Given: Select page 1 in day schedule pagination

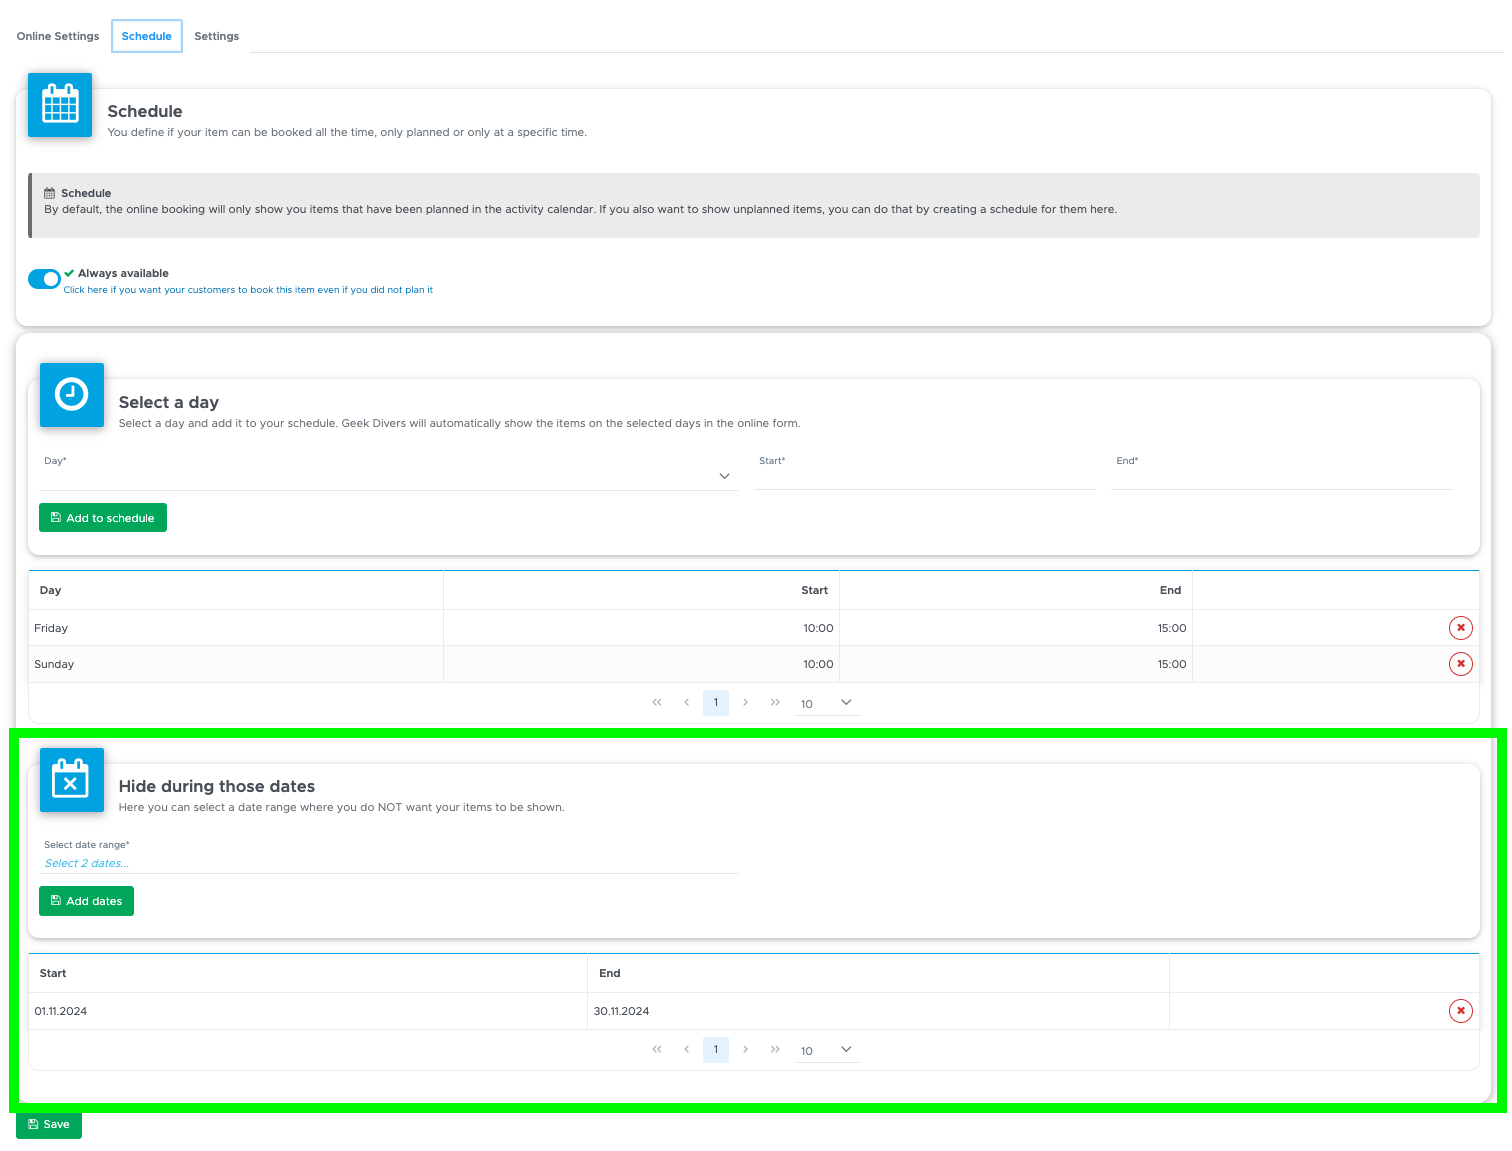Looking at the screenshot, I should point(716,702).
